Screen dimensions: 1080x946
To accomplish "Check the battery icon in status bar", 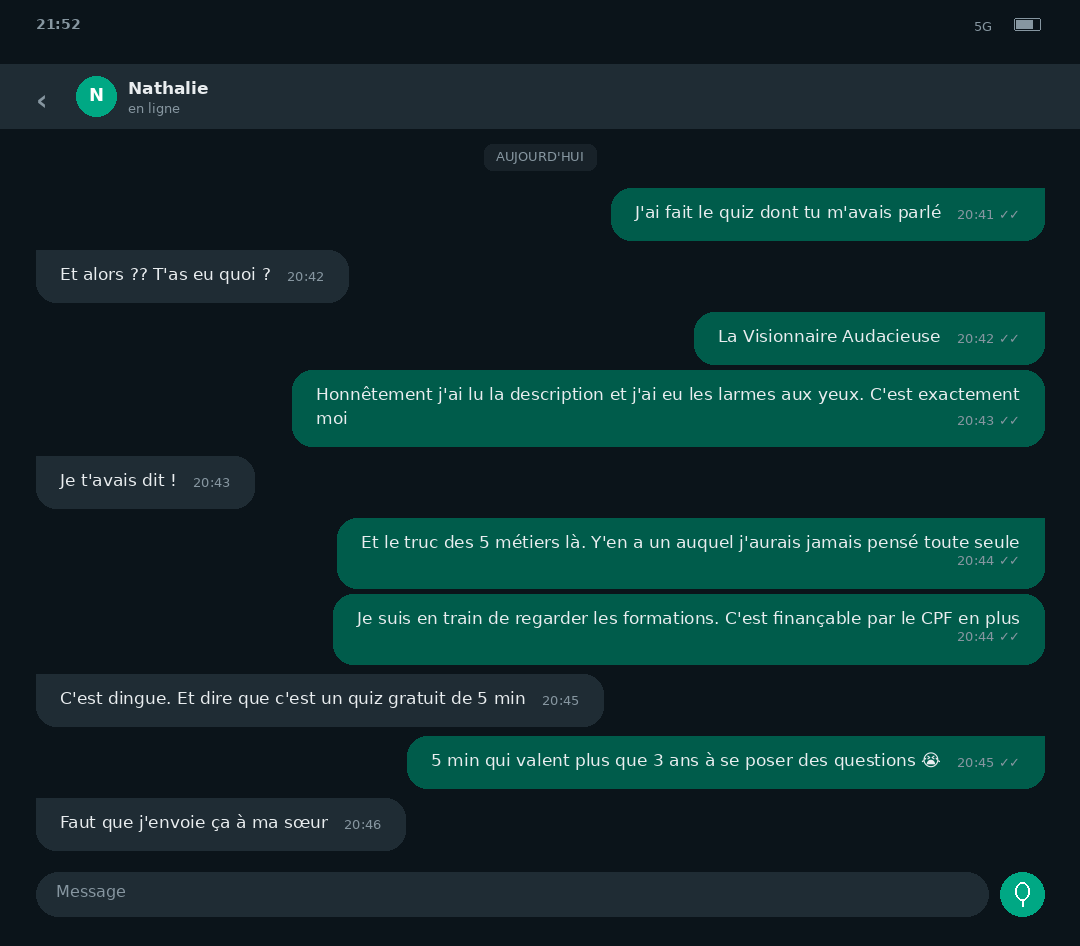I will pos(1027,25).
